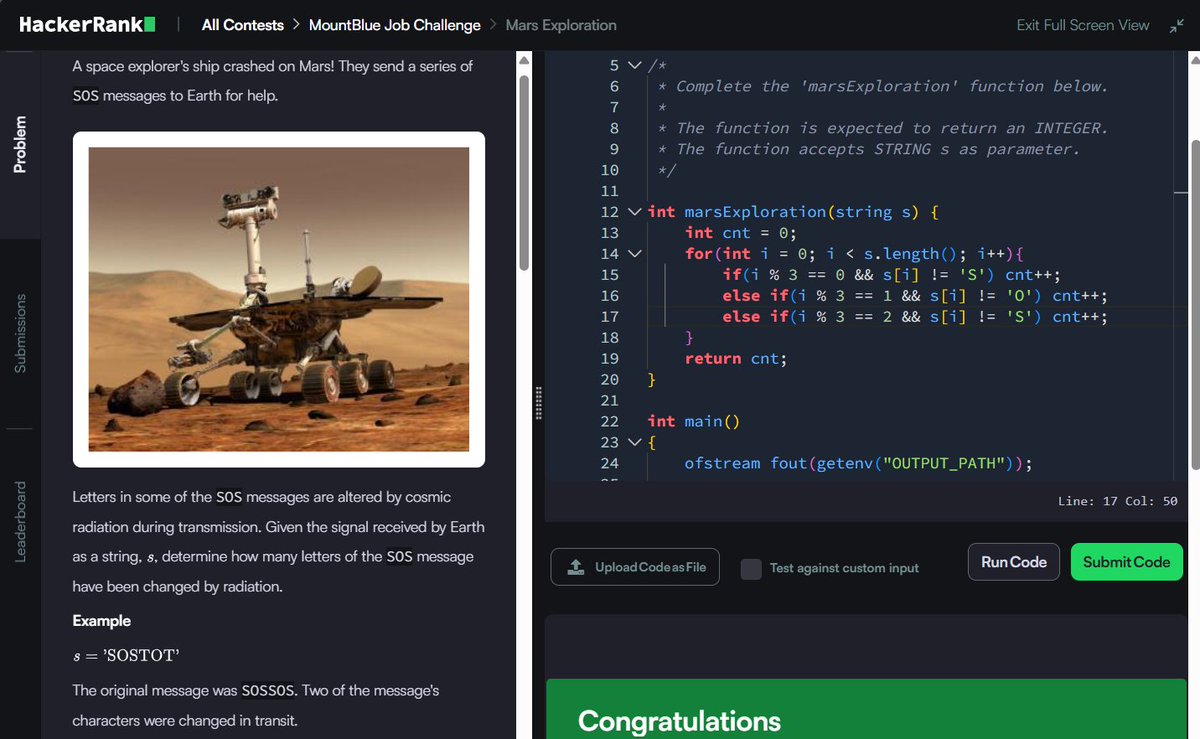Click 'ofstream fout' code on line 24
The width and height of the screenshot is (1200, 739).
coord(858,464)
